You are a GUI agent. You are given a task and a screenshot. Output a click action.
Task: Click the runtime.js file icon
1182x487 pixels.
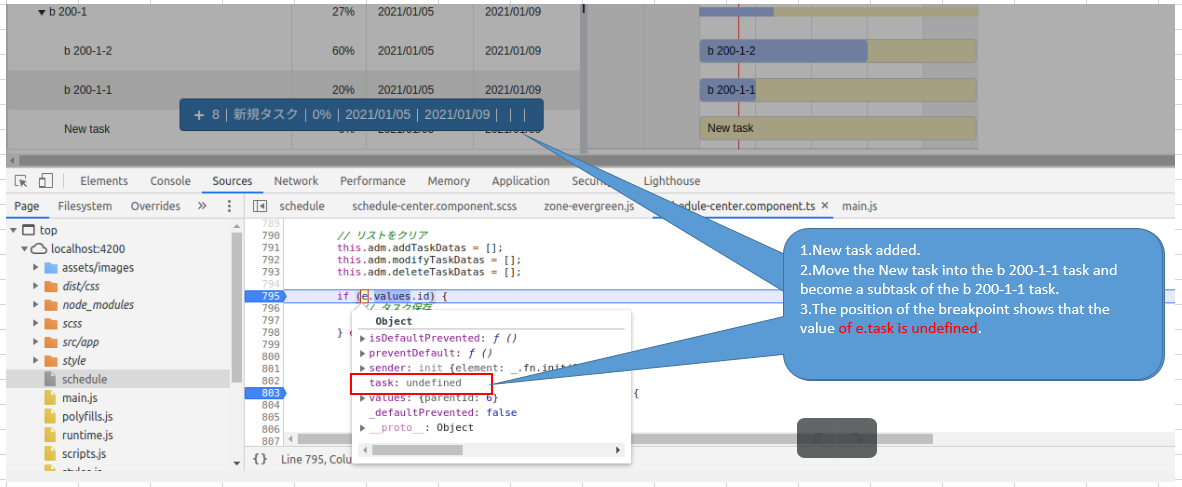[51, 435]
